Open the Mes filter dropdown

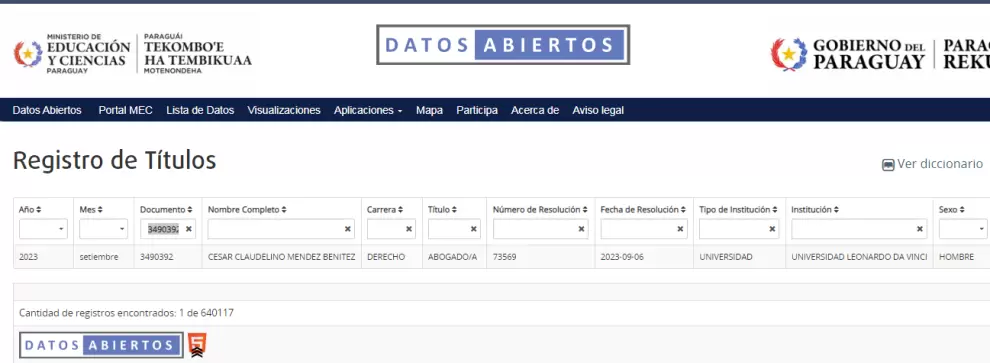coord(104,229)
